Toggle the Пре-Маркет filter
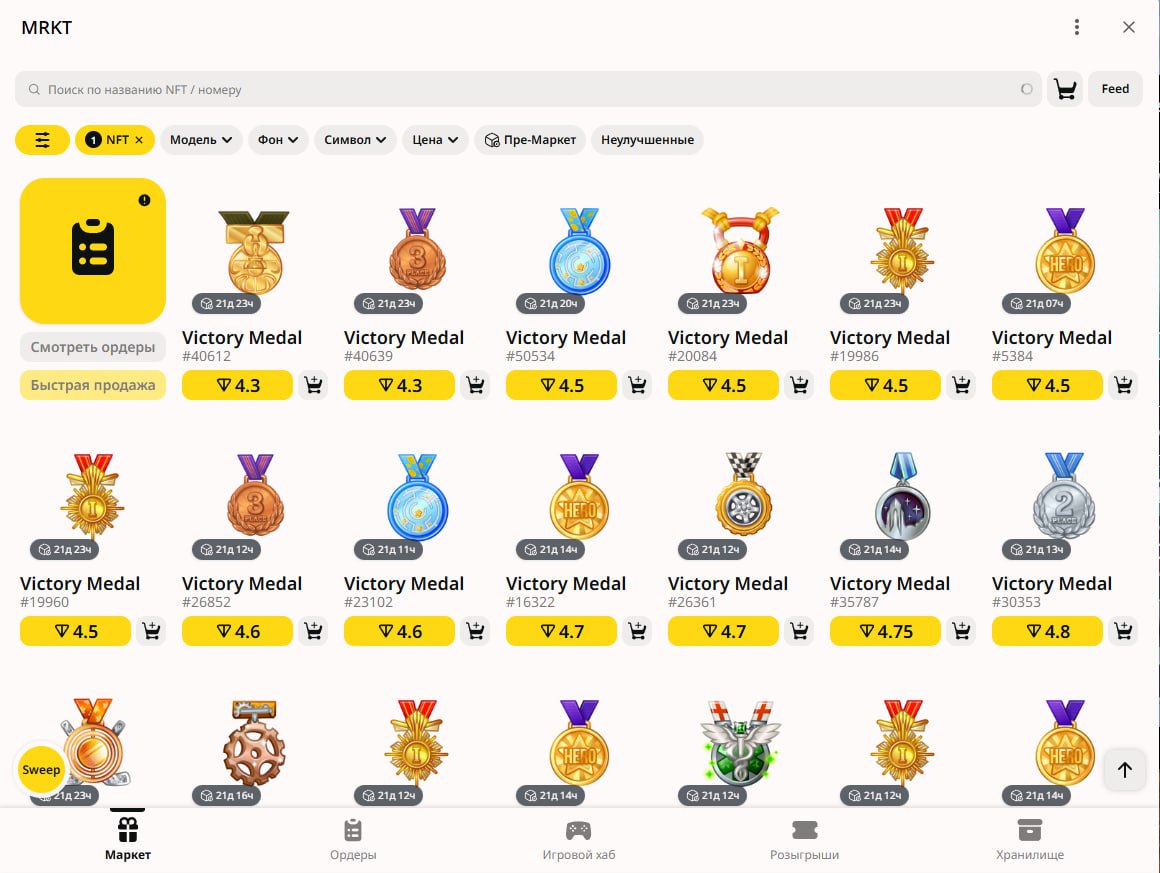Image resolution: width=1160 pixels, height=873 pixels. coord(530,140)
